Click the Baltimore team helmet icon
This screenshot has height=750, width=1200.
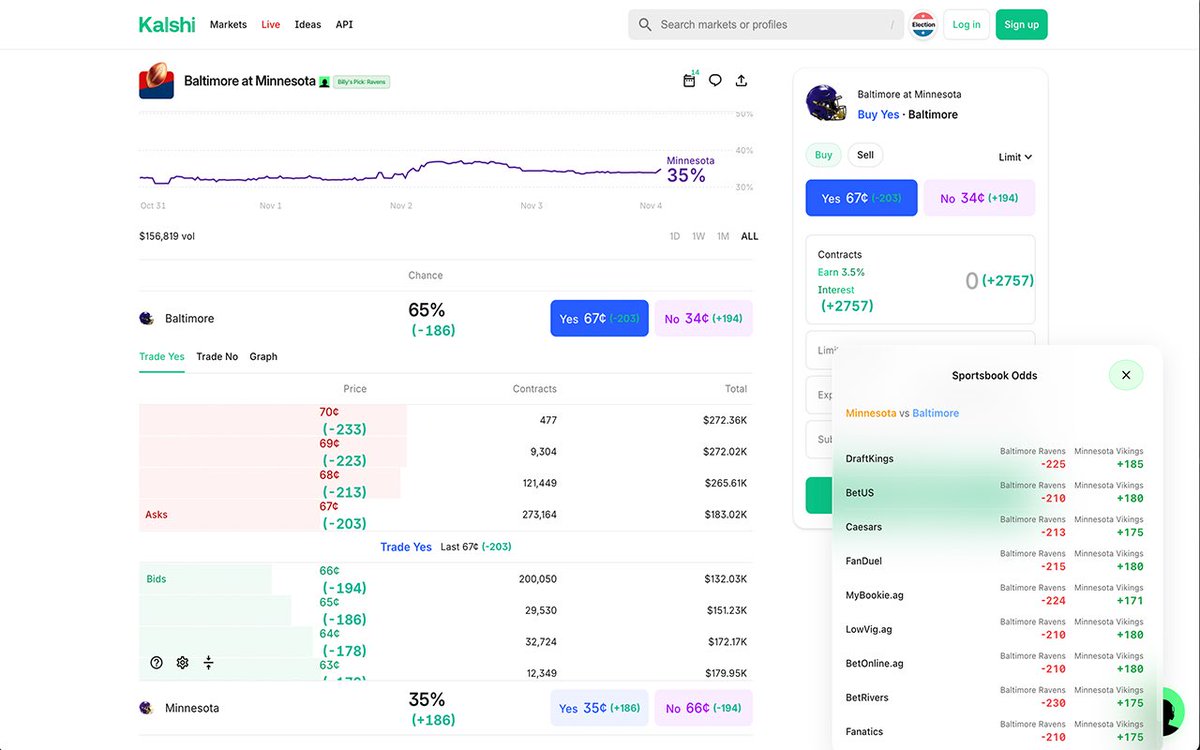tap(146, 318)
